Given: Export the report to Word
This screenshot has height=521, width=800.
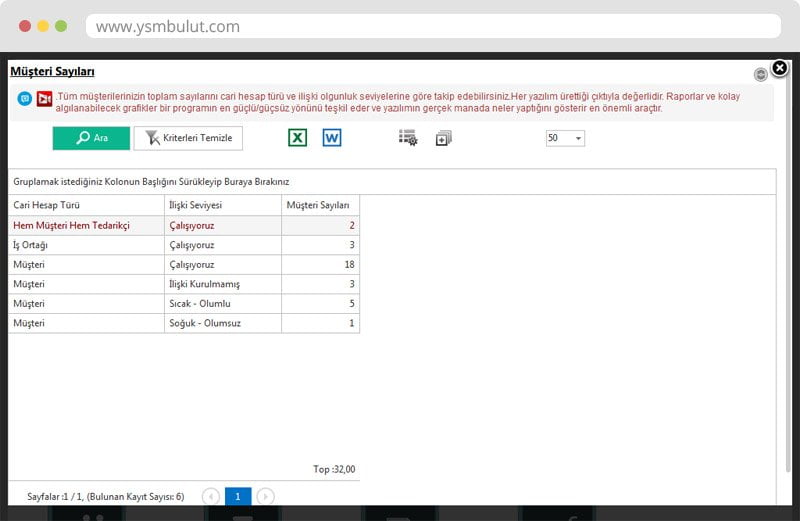Looking at the screenshot, I should click(332, 138).
